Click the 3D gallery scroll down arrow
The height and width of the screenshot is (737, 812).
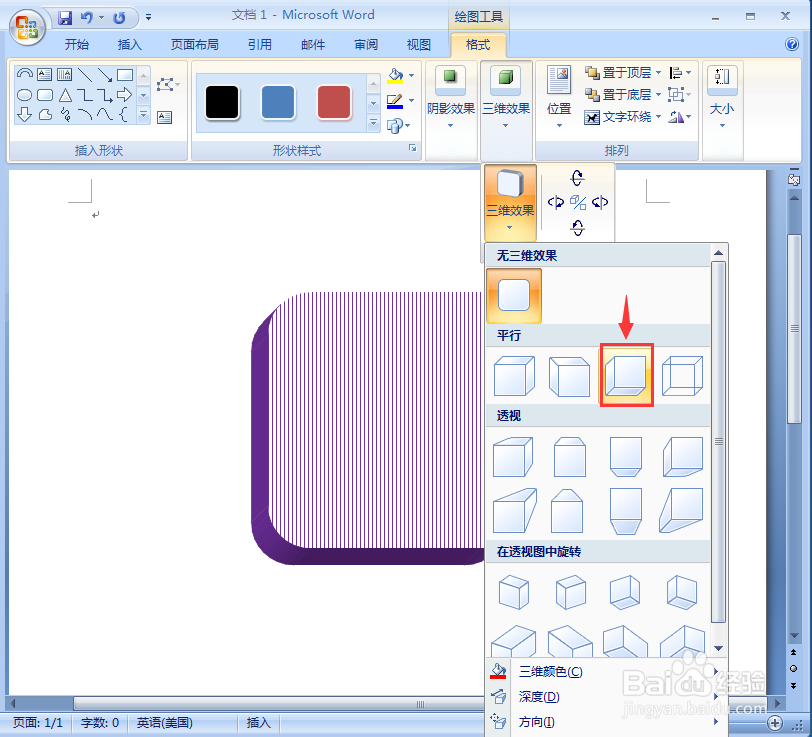point(719,648)
